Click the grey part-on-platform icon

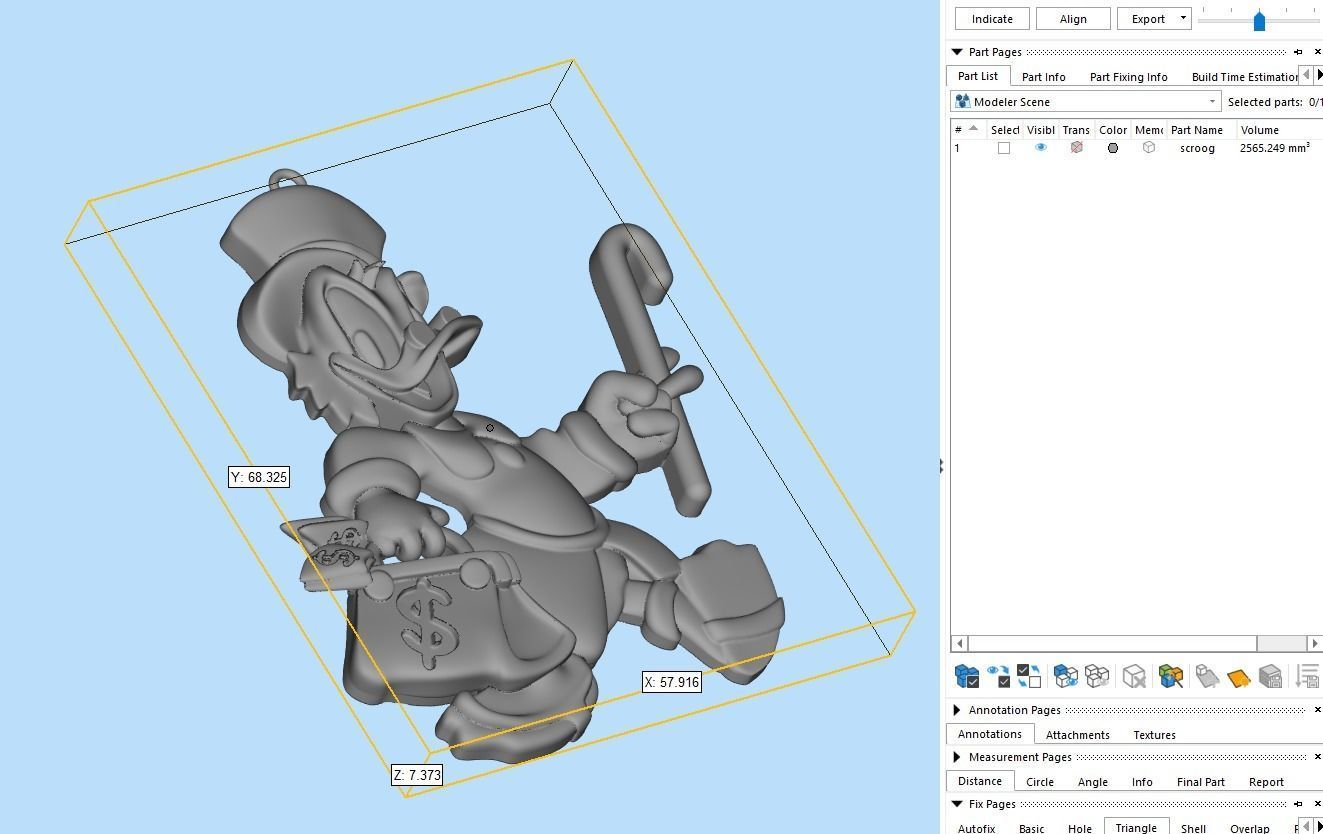pos(1206,677)
